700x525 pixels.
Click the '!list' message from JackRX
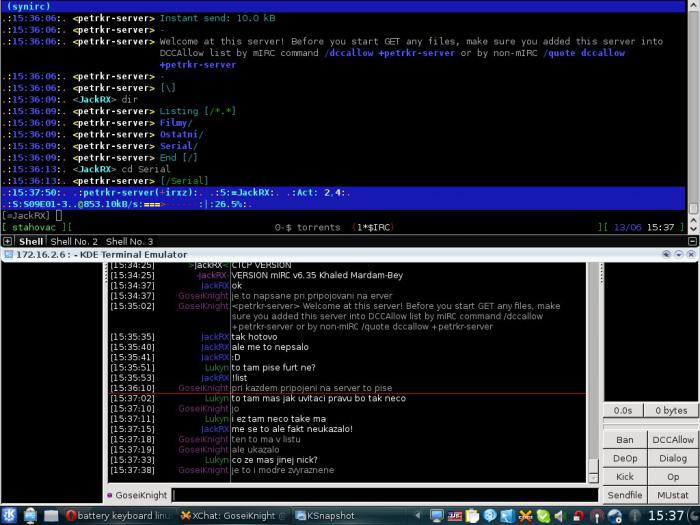point(239,378)
